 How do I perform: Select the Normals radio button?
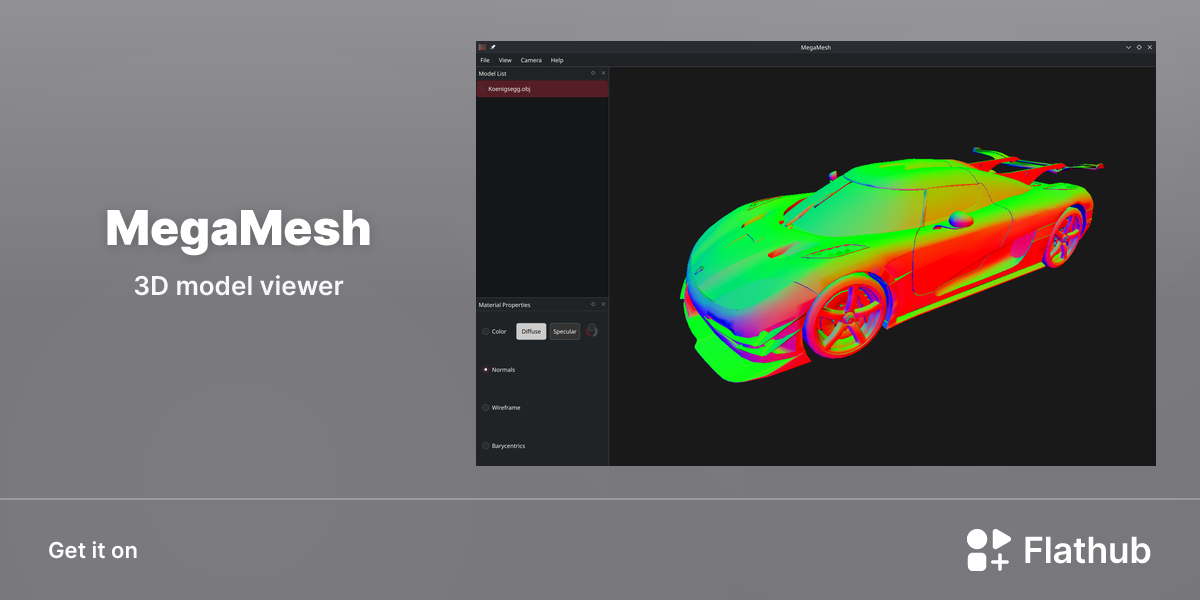coord(486,369)
